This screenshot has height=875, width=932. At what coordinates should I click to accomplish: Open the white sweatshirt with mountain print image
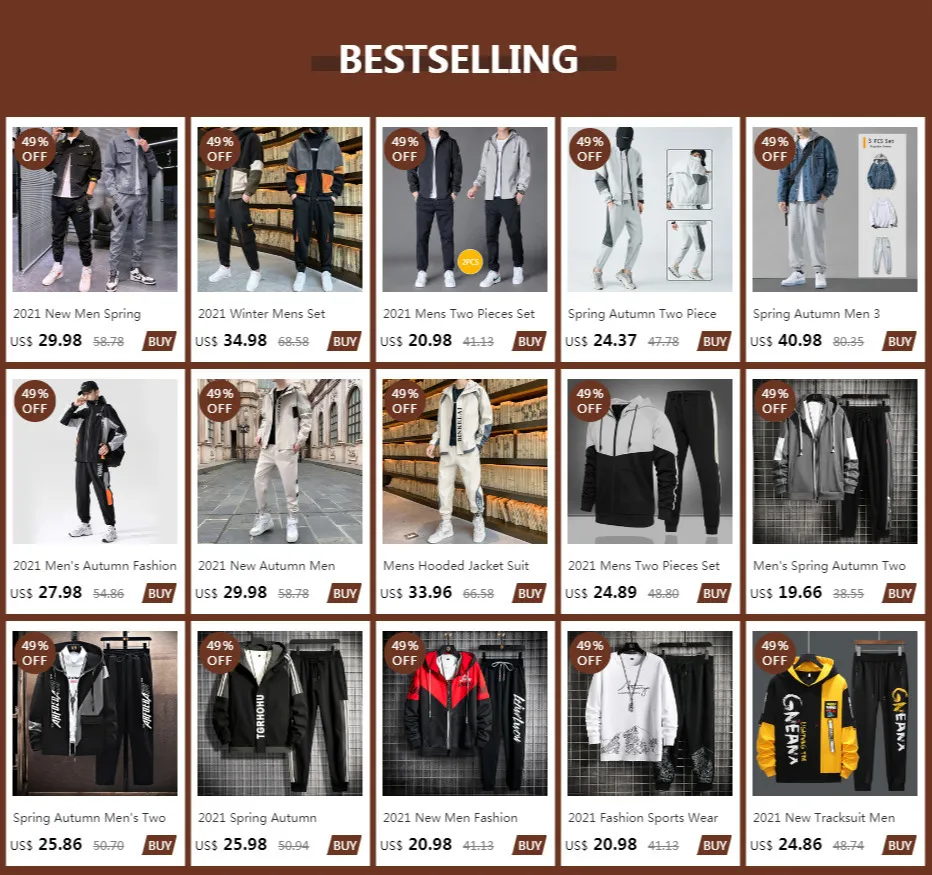pyautogui.click(x=650, y=713)
